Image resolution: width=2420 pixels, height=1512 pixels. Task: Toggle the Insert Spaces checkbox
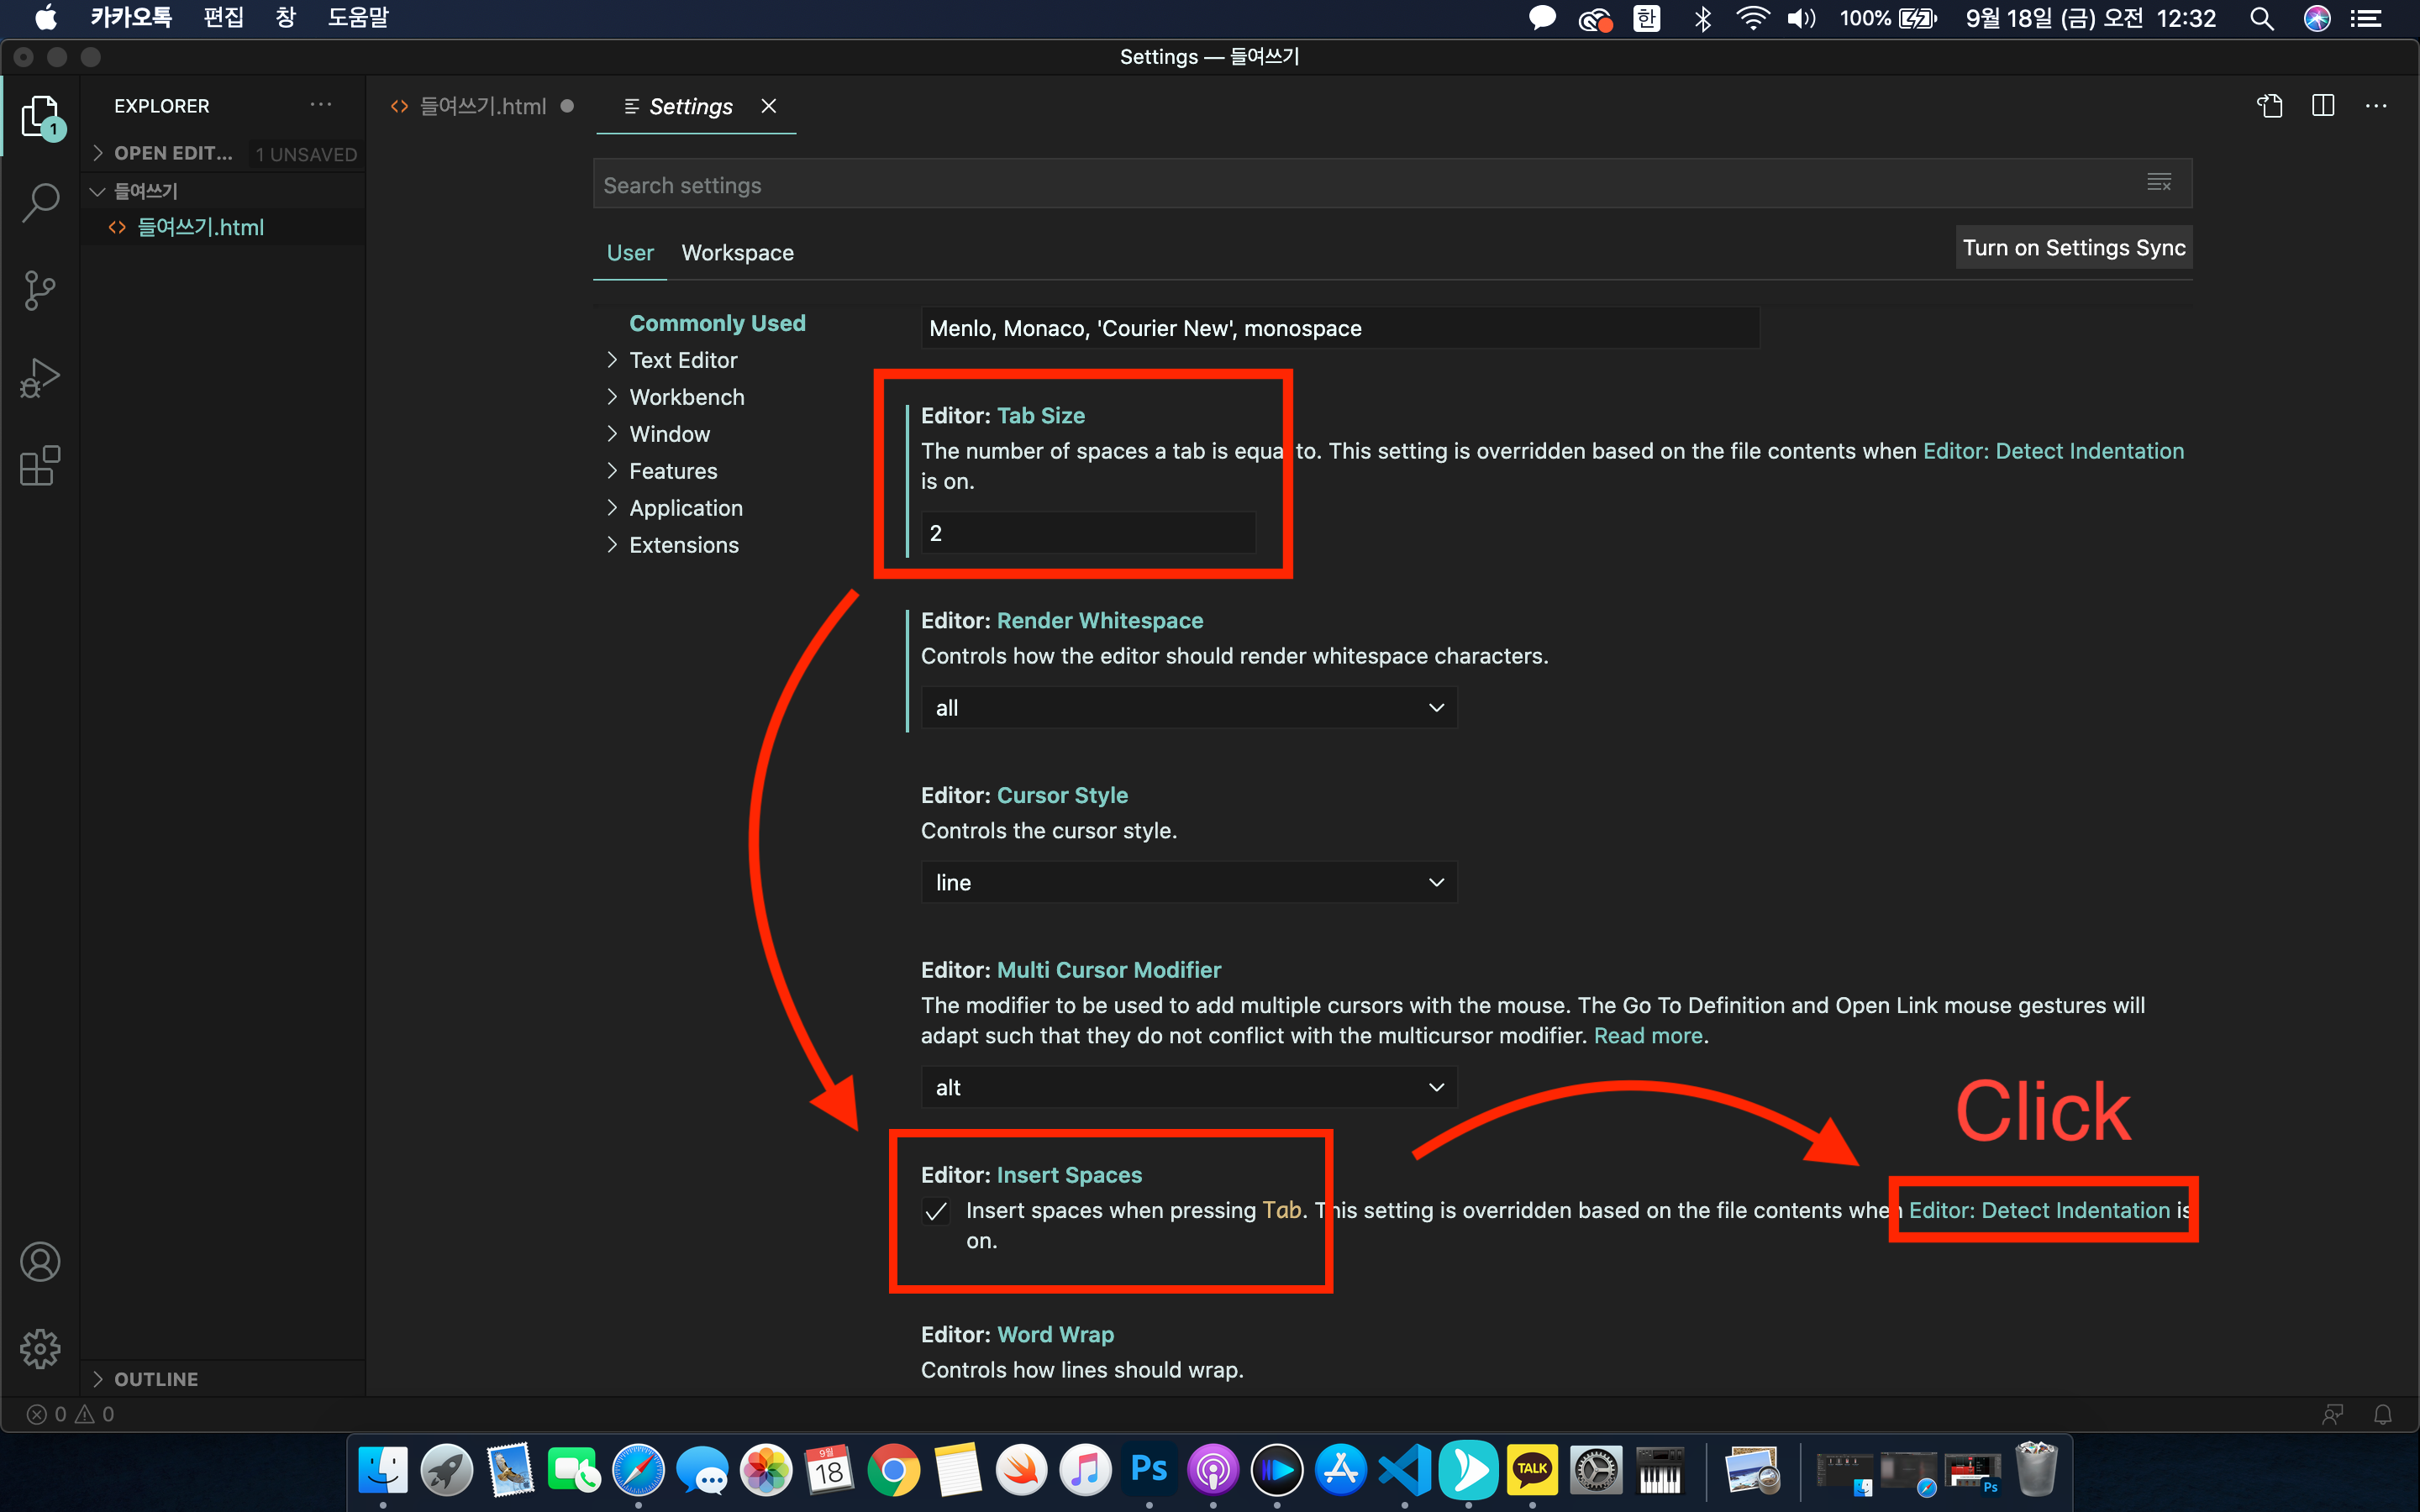pyautogui.click(x=936, y=1212)
